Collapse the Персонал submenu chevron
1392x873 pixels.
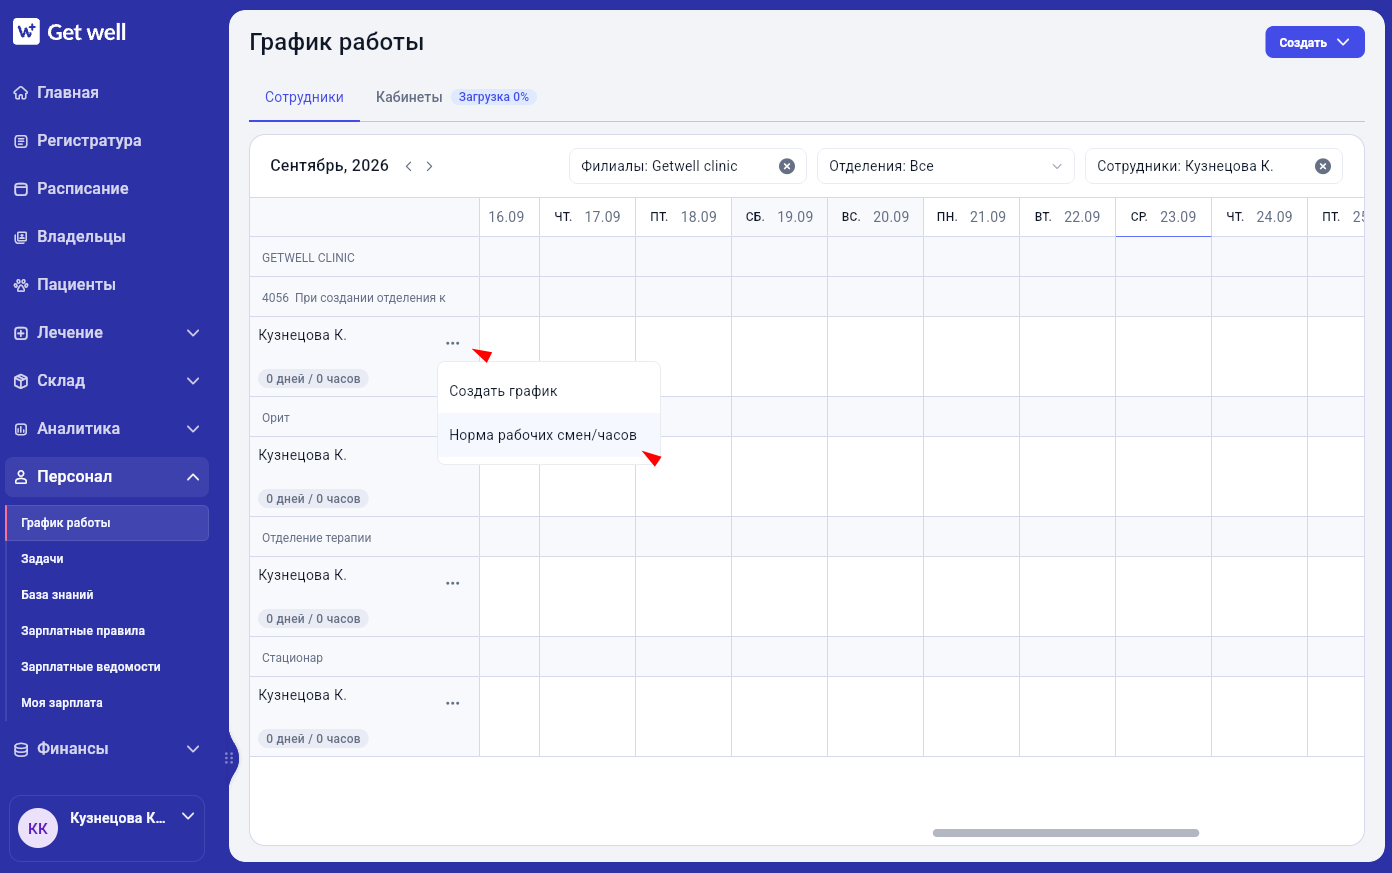click(193, 477)
